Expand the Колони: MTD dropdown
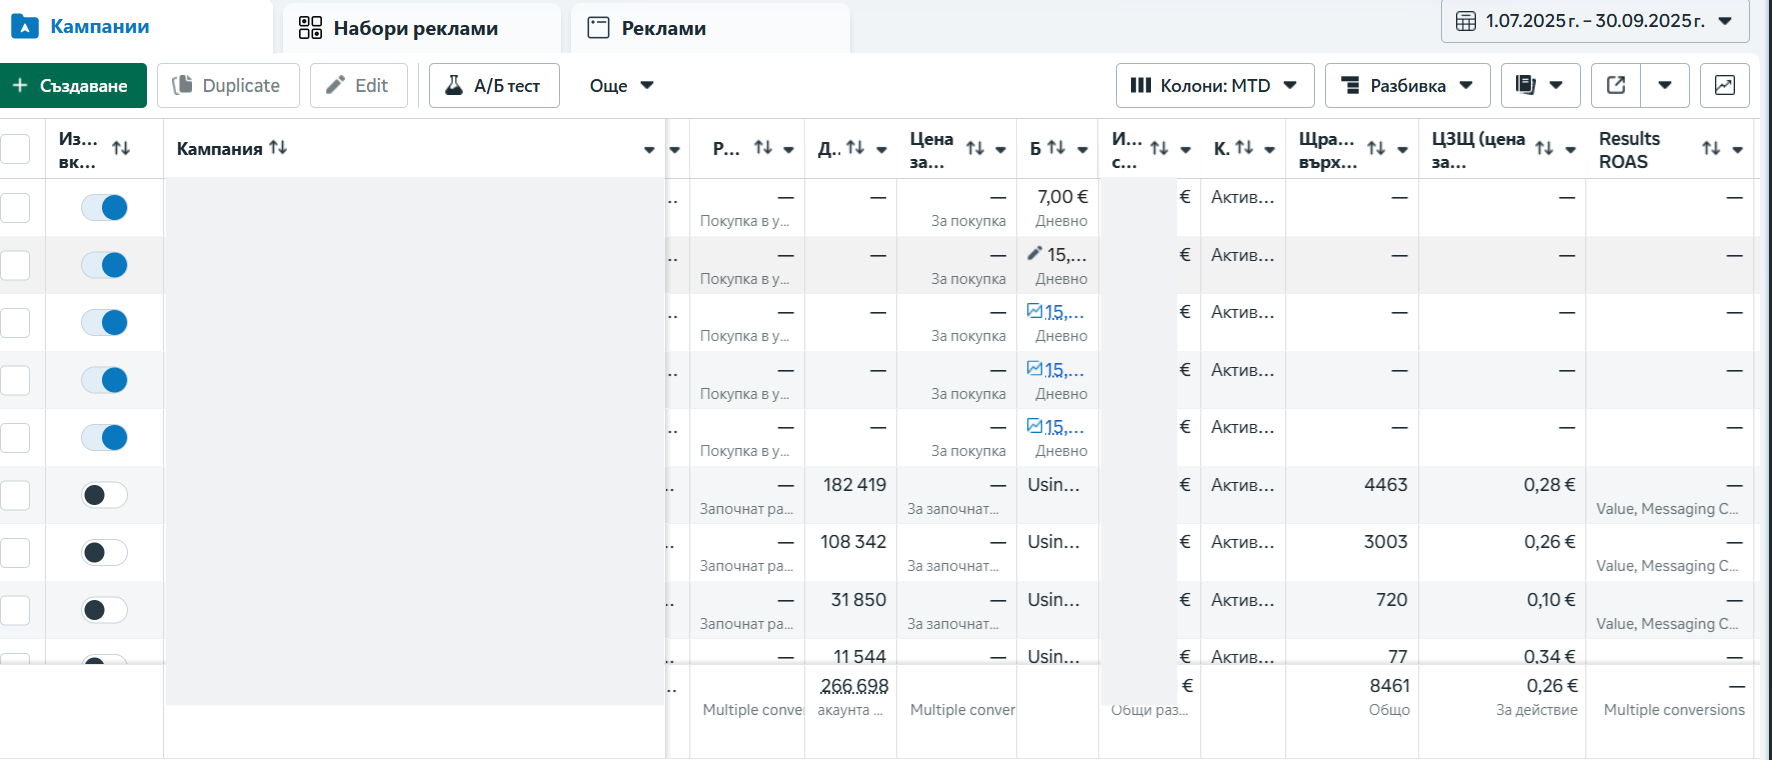 pyautogui.click(x=1214, y=85)
